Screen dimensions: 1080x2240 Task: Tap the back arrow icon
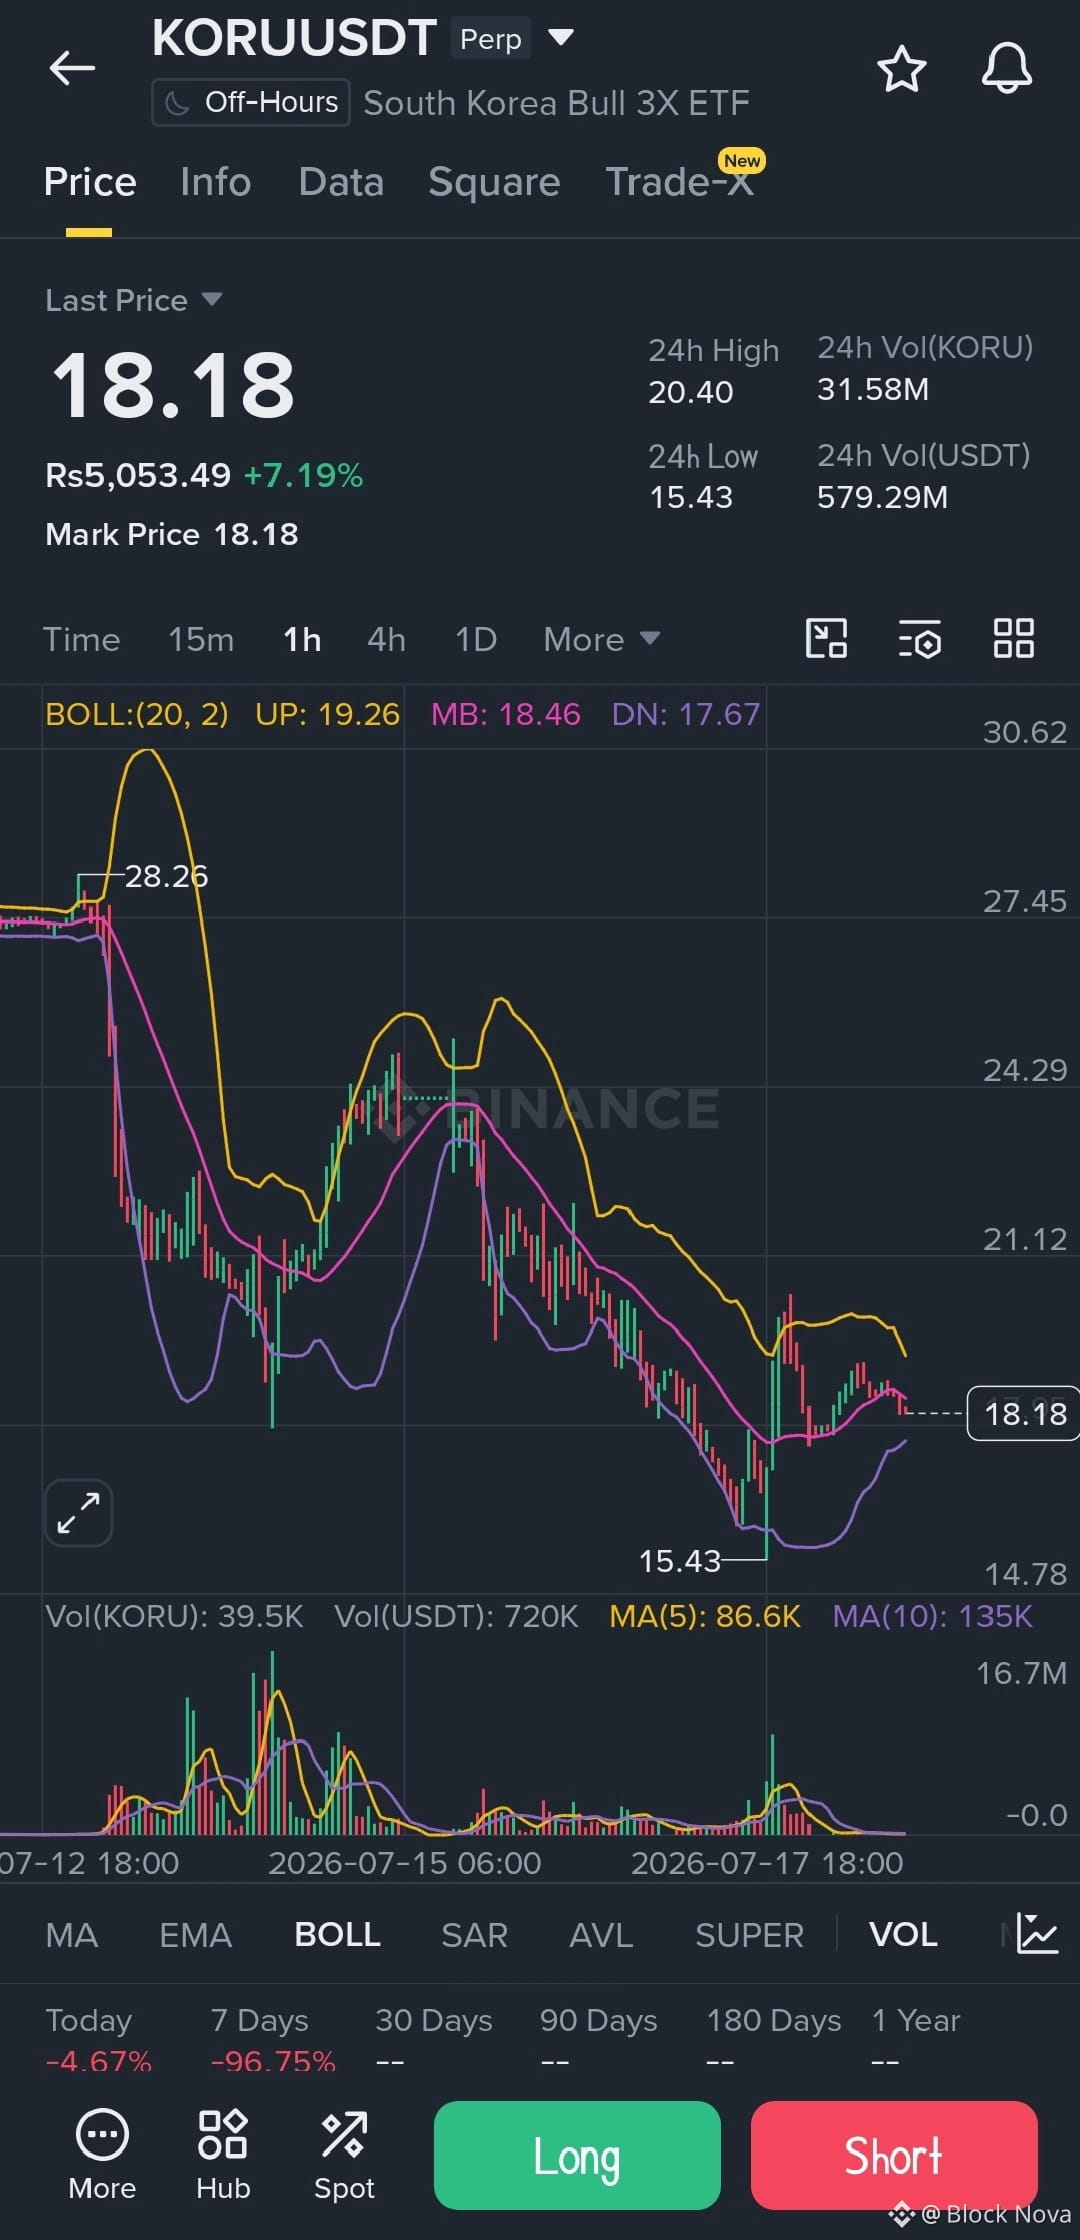72,68
